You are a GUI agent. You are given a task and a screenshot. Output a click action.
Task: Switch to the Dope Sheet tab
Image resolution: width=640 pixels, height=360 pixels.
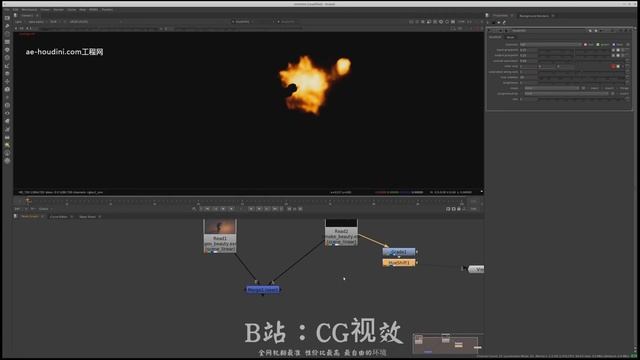coord(87,217)
